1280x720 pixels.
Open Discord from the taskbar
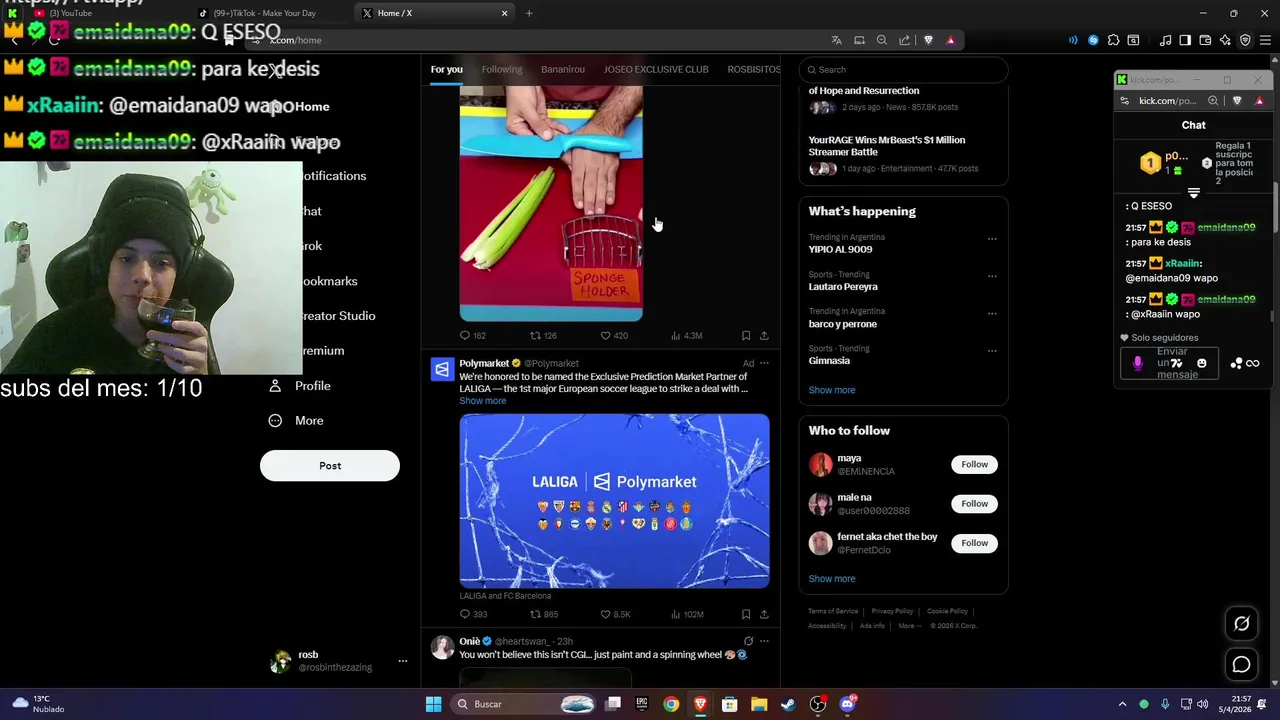click(x=847, y=704)
